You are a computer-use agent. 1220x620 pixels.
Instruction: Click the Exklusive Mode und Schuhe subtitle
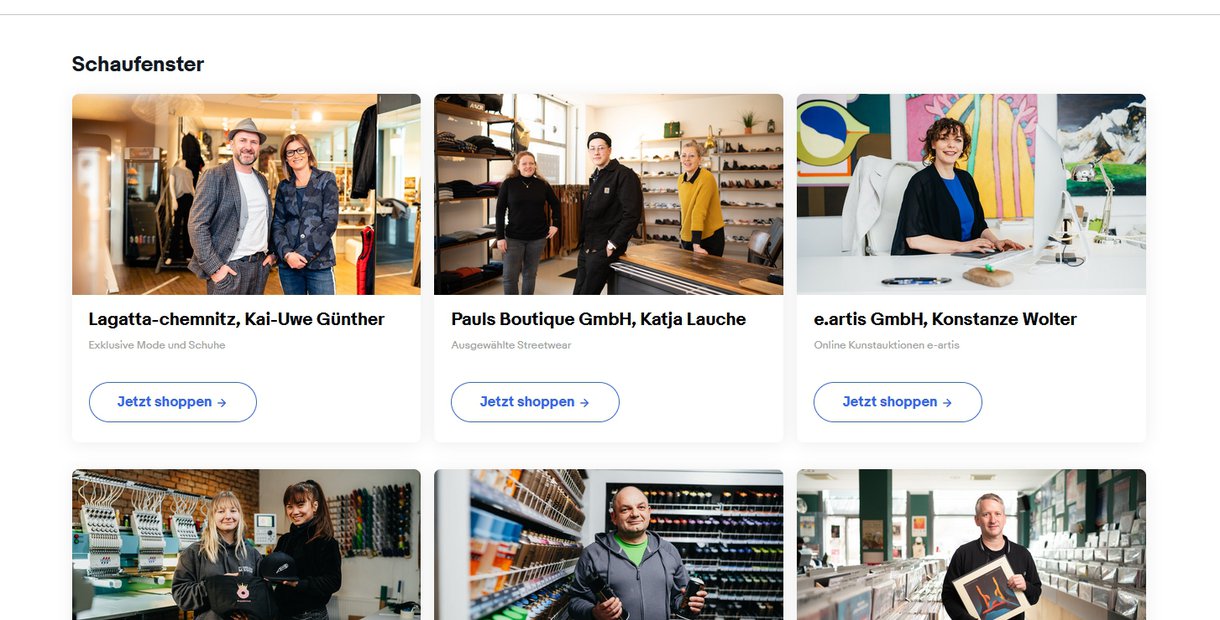click(x=157, y=345)
